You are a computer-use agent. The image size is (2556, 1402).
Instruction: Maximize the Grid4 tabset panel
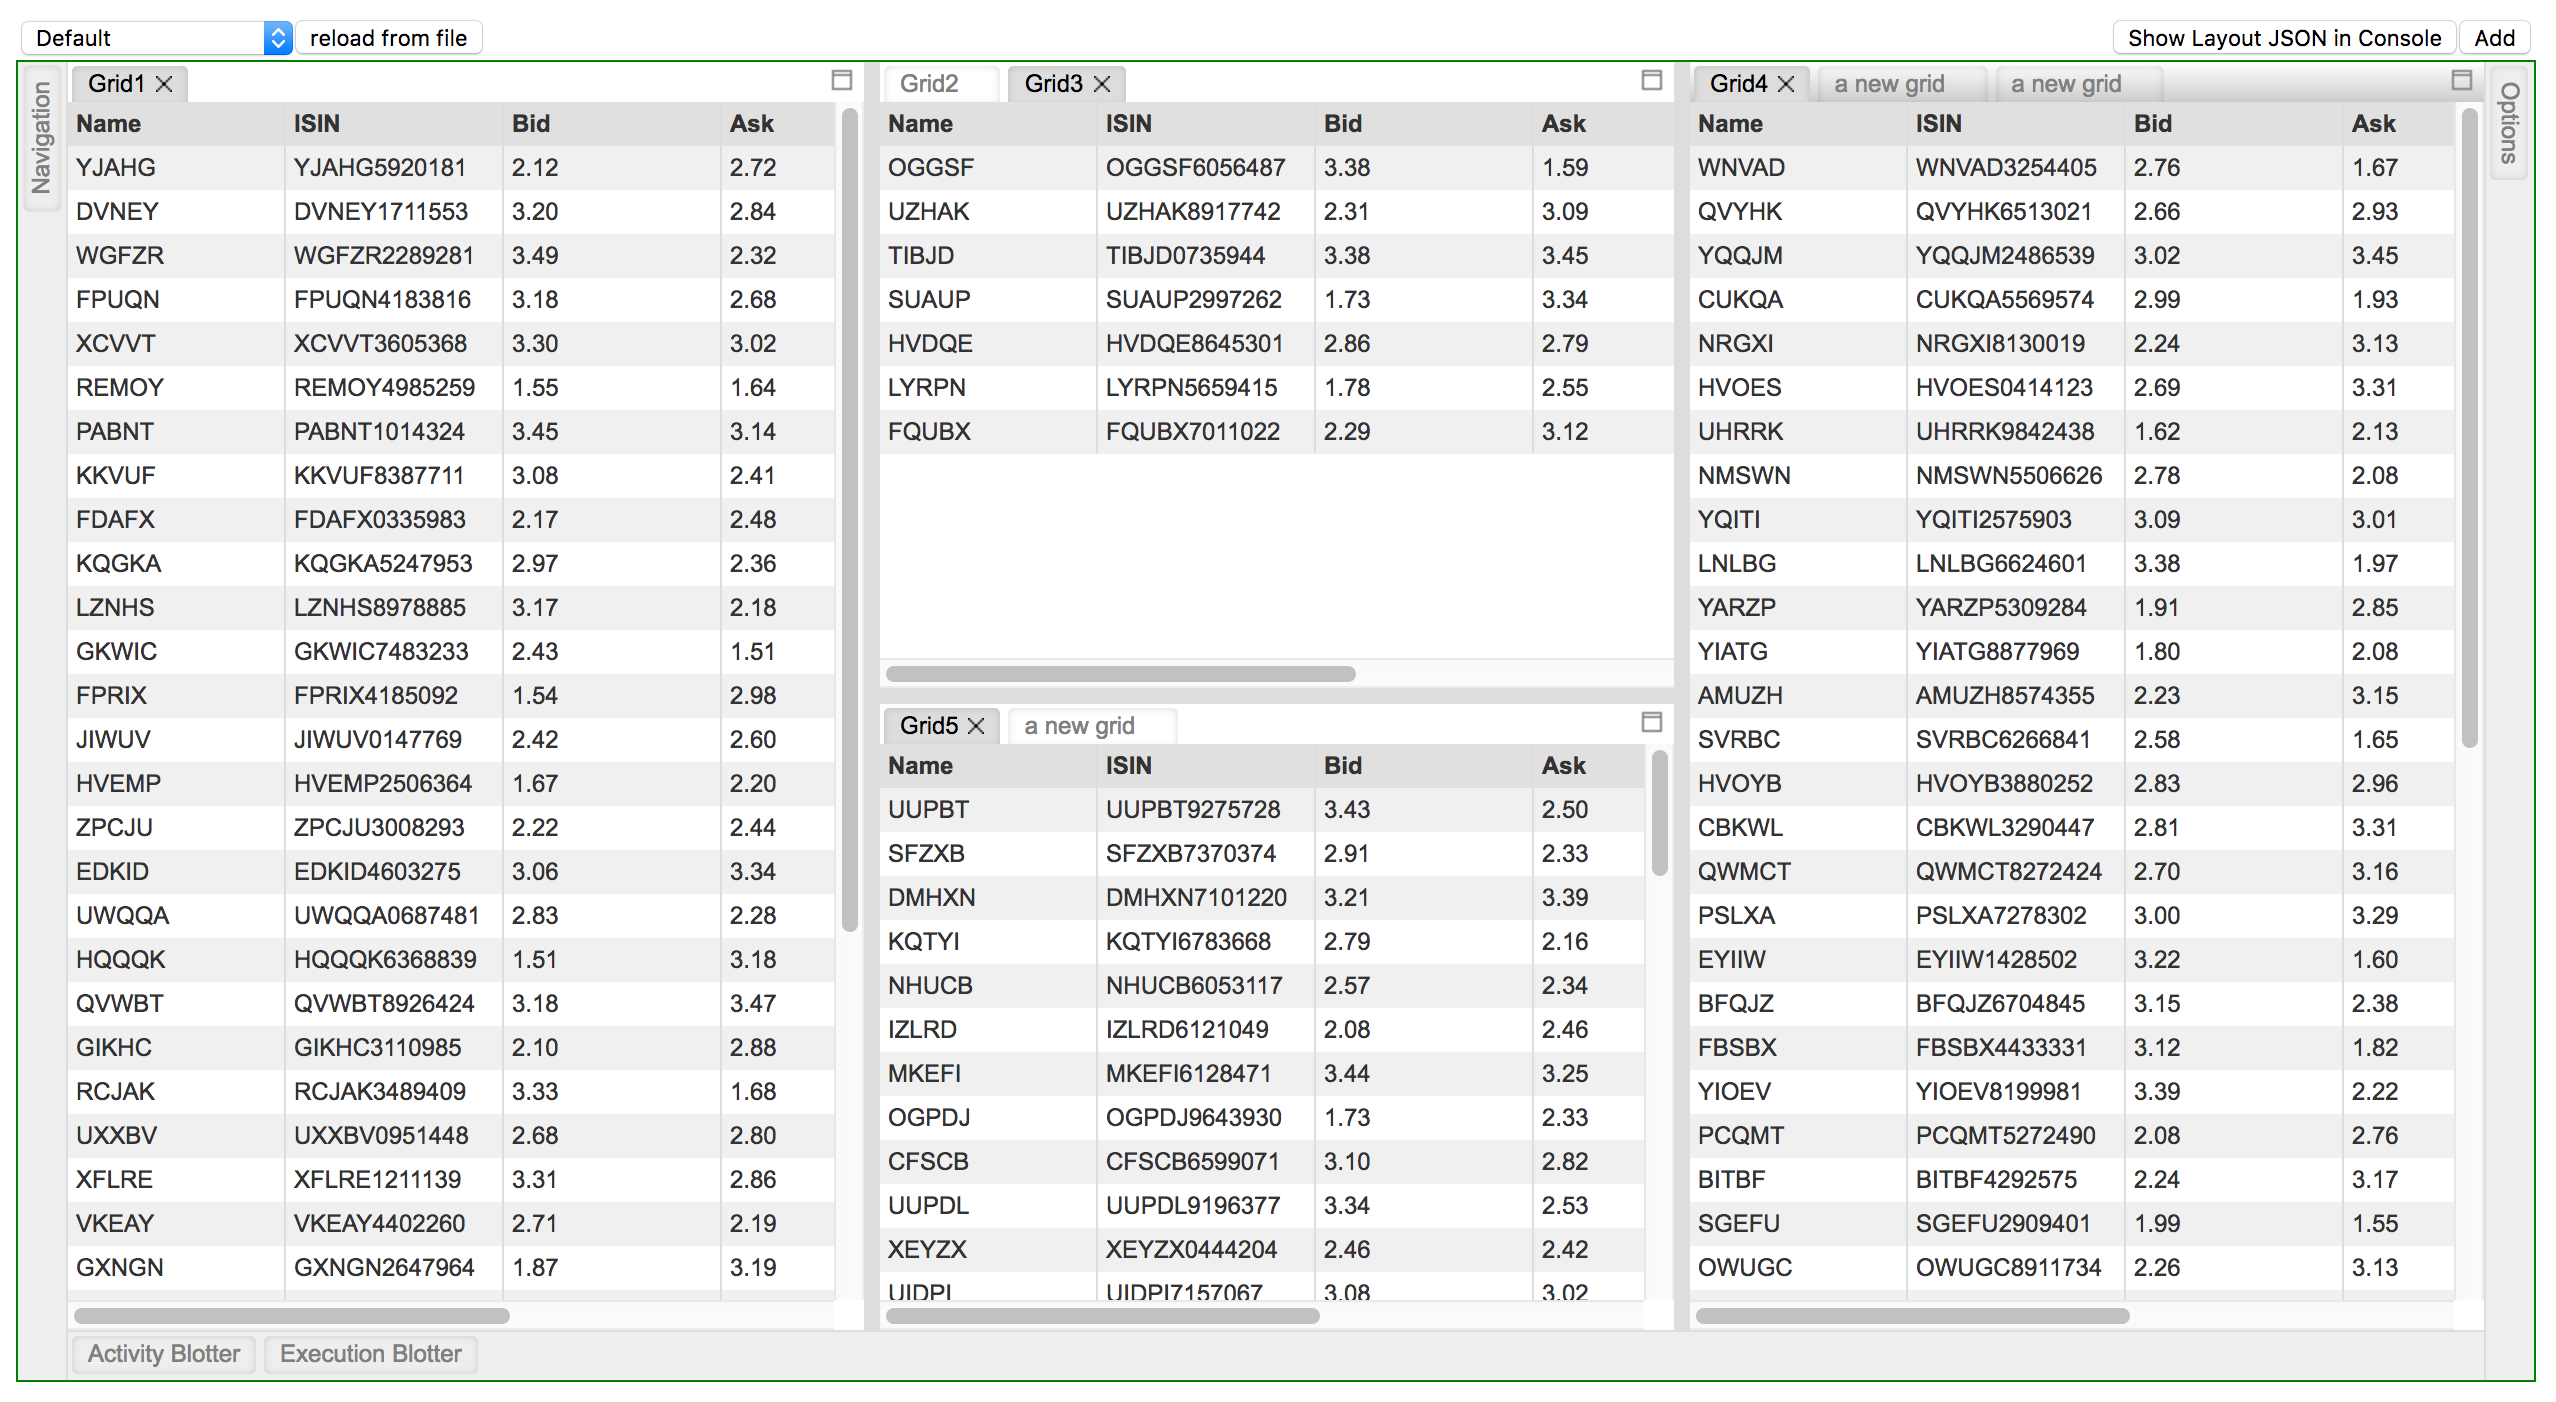[2462, 81]
